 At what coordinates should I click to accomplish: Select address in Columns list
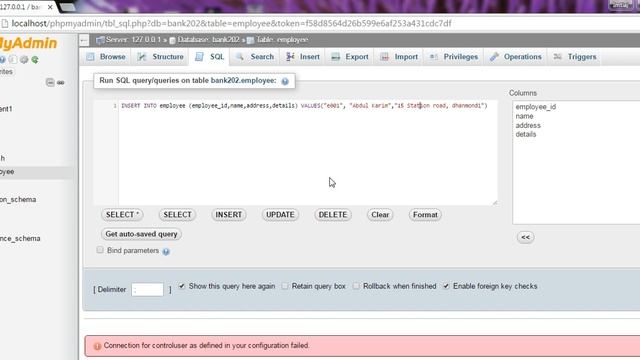pos(528,125)
